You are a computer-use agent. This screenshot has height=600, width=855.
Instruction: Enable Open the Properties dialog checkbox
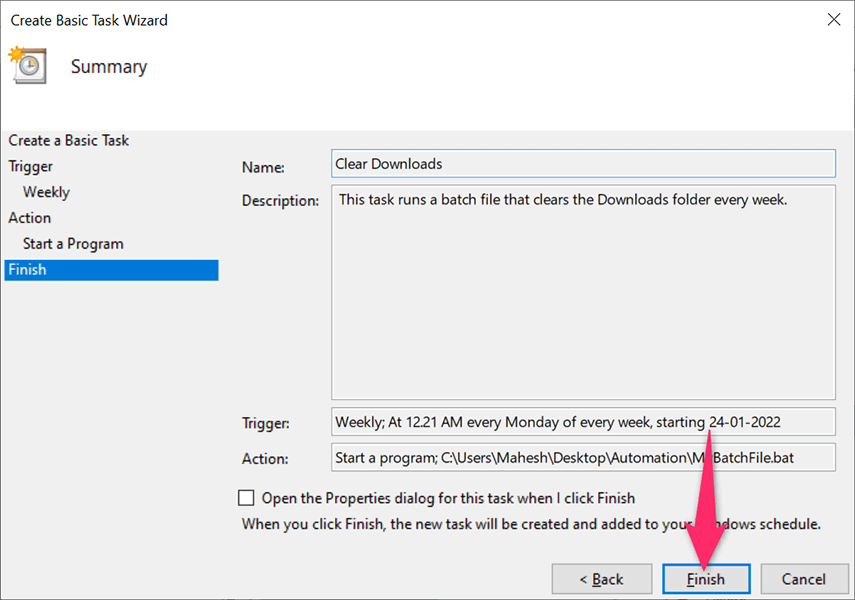(247, 498)
